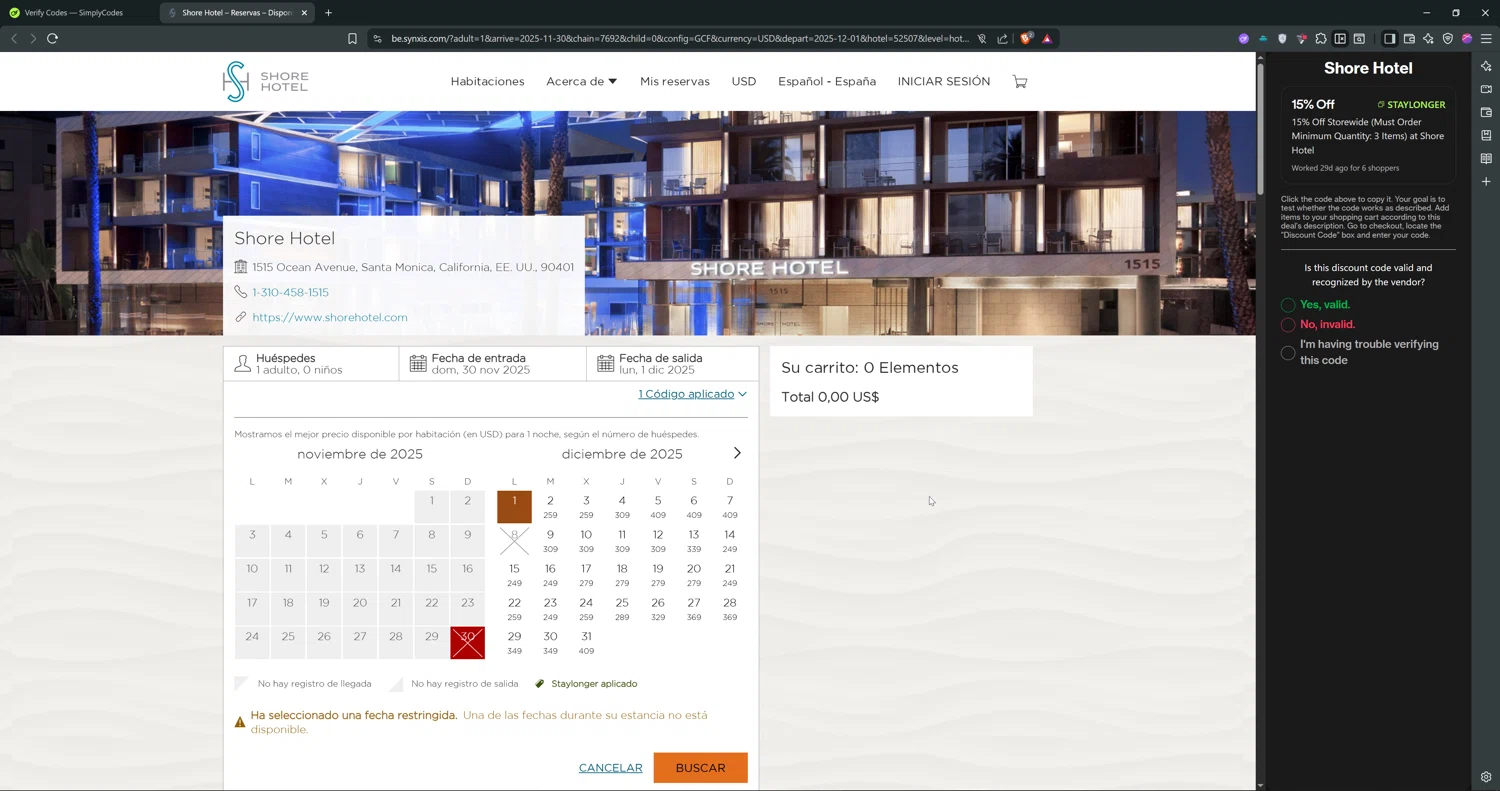Toggle the browser sidebar panel icon
The image size is (1500, 791).
pyautogui.click(x=1389, y=39)
